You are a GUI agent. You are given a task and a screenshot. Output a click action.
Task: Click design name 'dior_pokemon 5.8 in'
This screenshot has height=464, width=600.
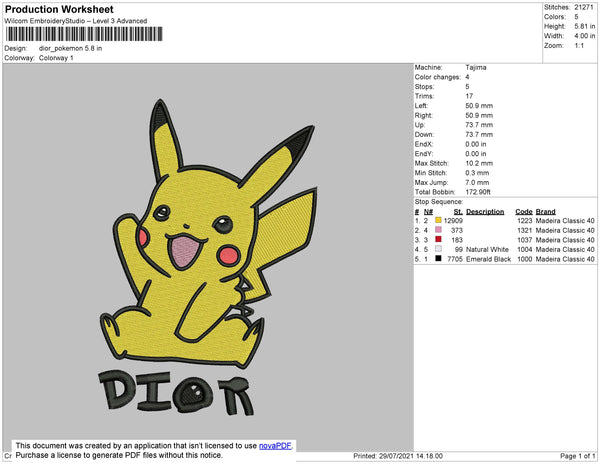click(x=70, y=49)
